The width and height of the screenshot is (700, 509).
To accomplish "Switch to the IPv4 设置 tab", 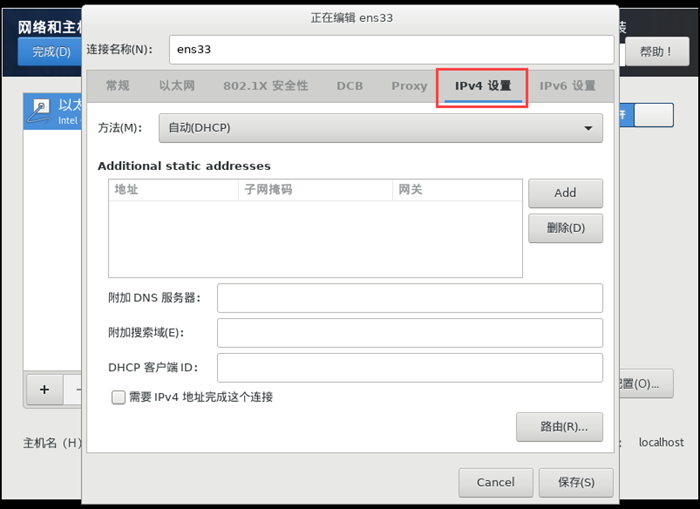I will pyautogui.click(x=483, y=86).
